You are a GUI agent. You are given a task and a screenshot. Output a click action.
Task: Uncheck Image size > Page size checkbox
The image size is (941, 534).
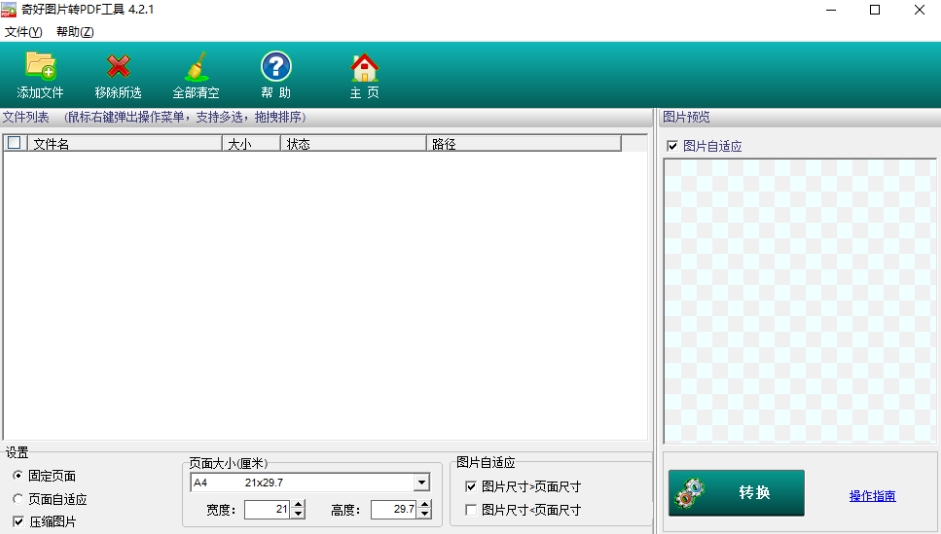[x=471, y=487]
